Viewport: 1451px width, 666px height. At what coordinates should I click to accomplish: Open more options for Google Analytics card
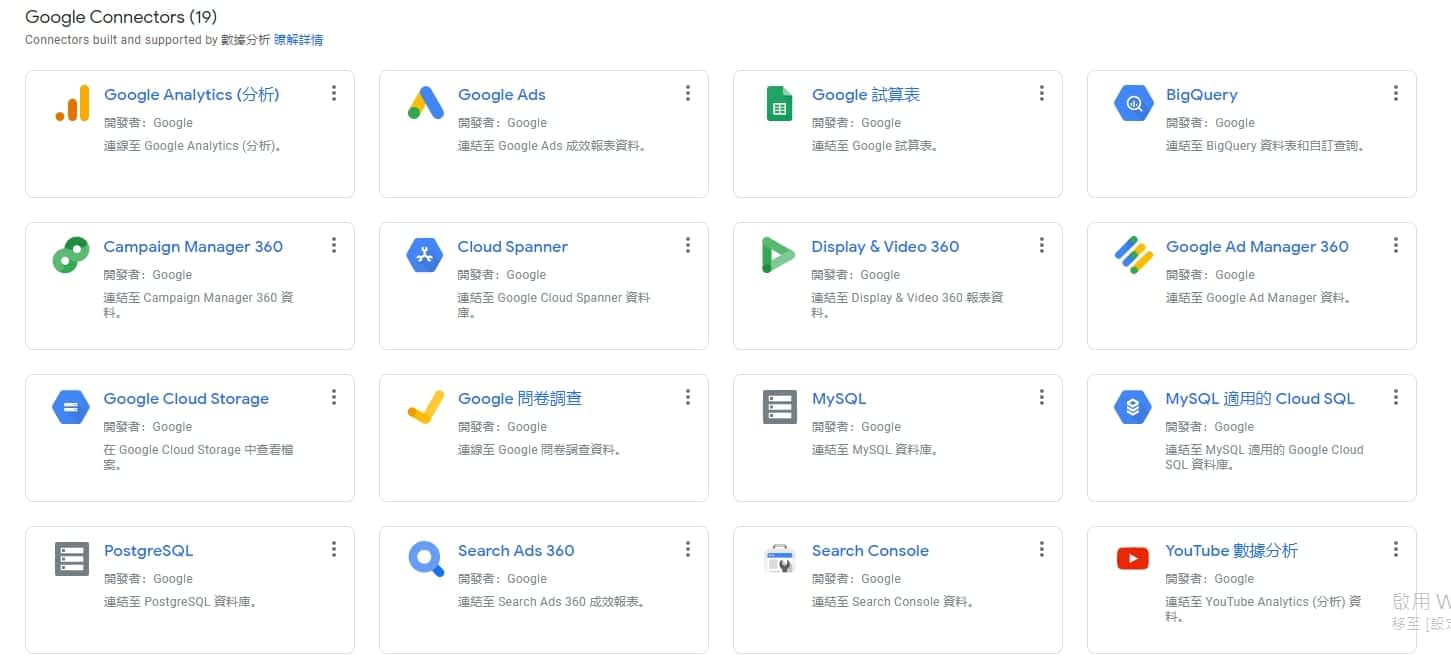(334, 93)
